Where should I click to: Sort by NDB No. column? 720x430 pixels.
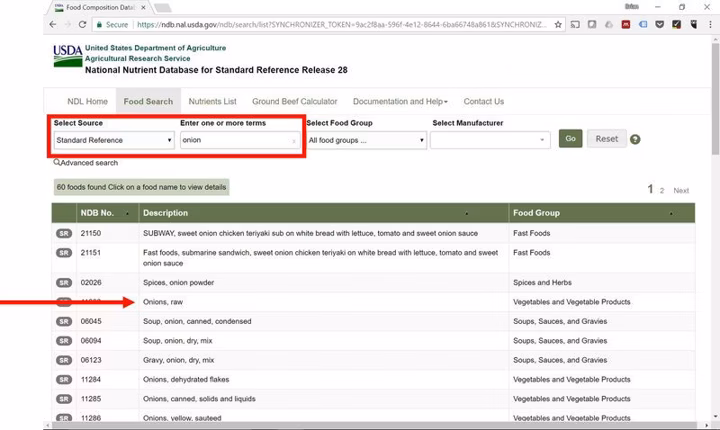point(108,213)
